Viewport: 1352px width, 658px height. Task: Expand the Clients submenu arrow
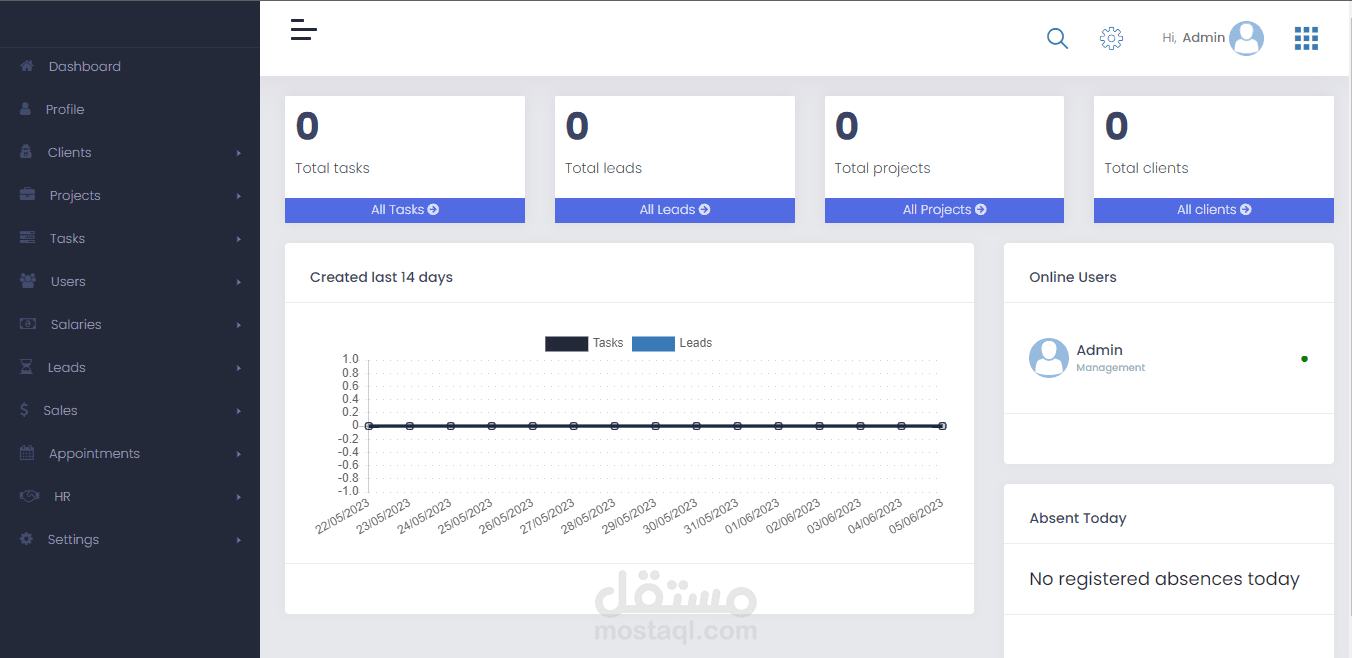(x=239, y=153)
